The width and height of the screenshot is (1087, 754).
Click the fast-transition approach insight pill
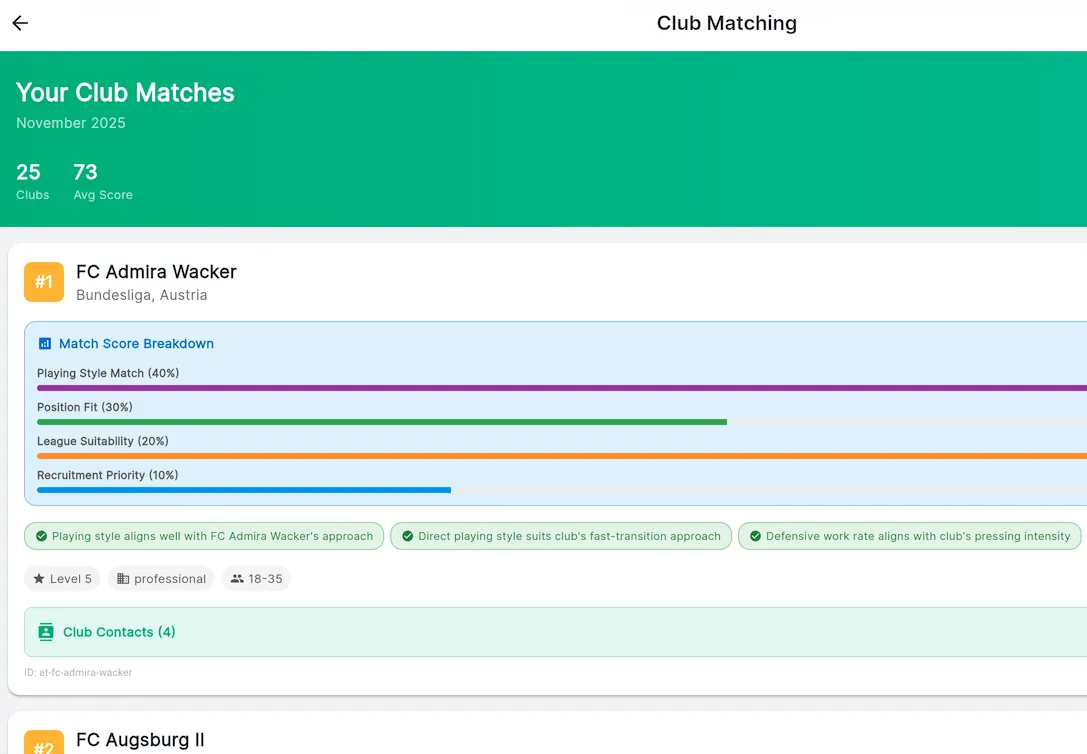(x=560, y=536)
